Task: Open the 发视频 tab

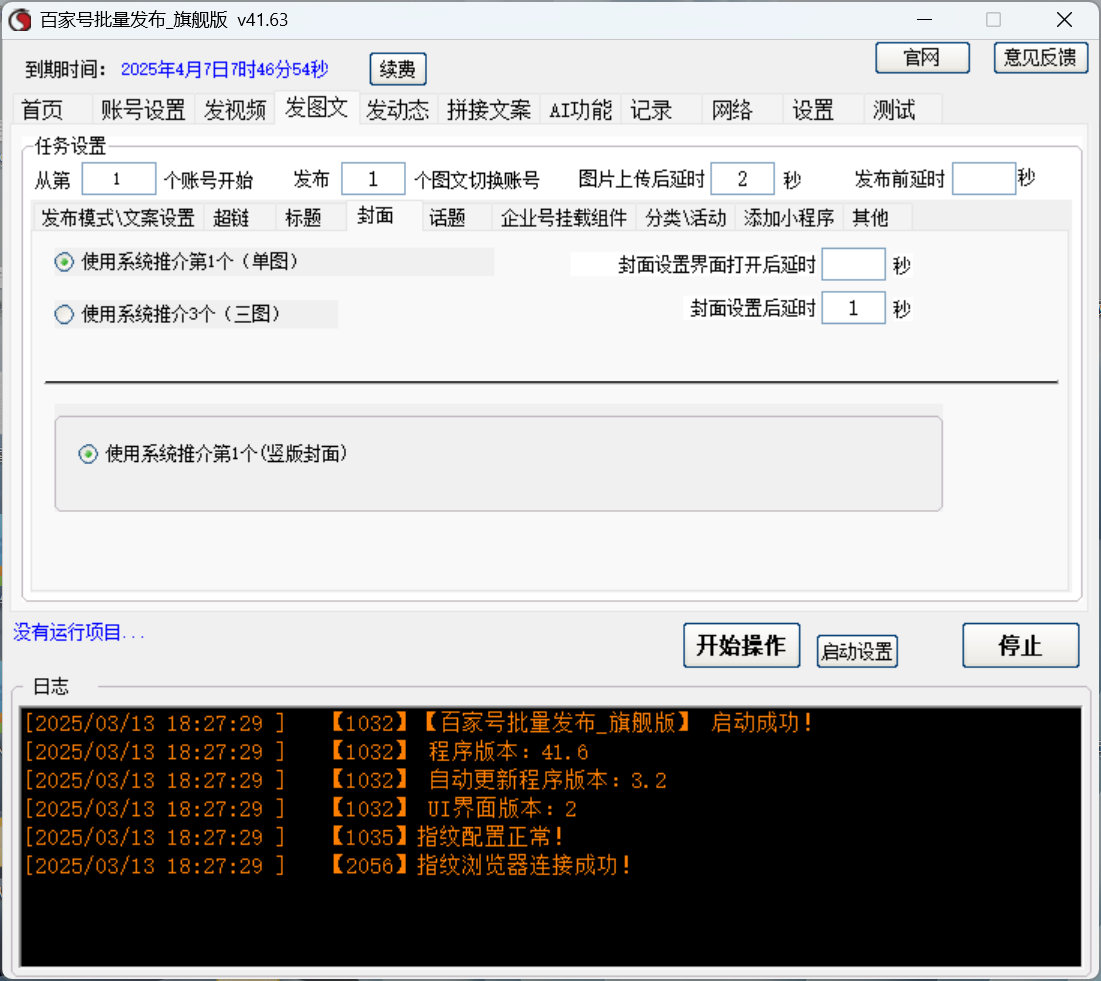Action: [x=235, y=110]
